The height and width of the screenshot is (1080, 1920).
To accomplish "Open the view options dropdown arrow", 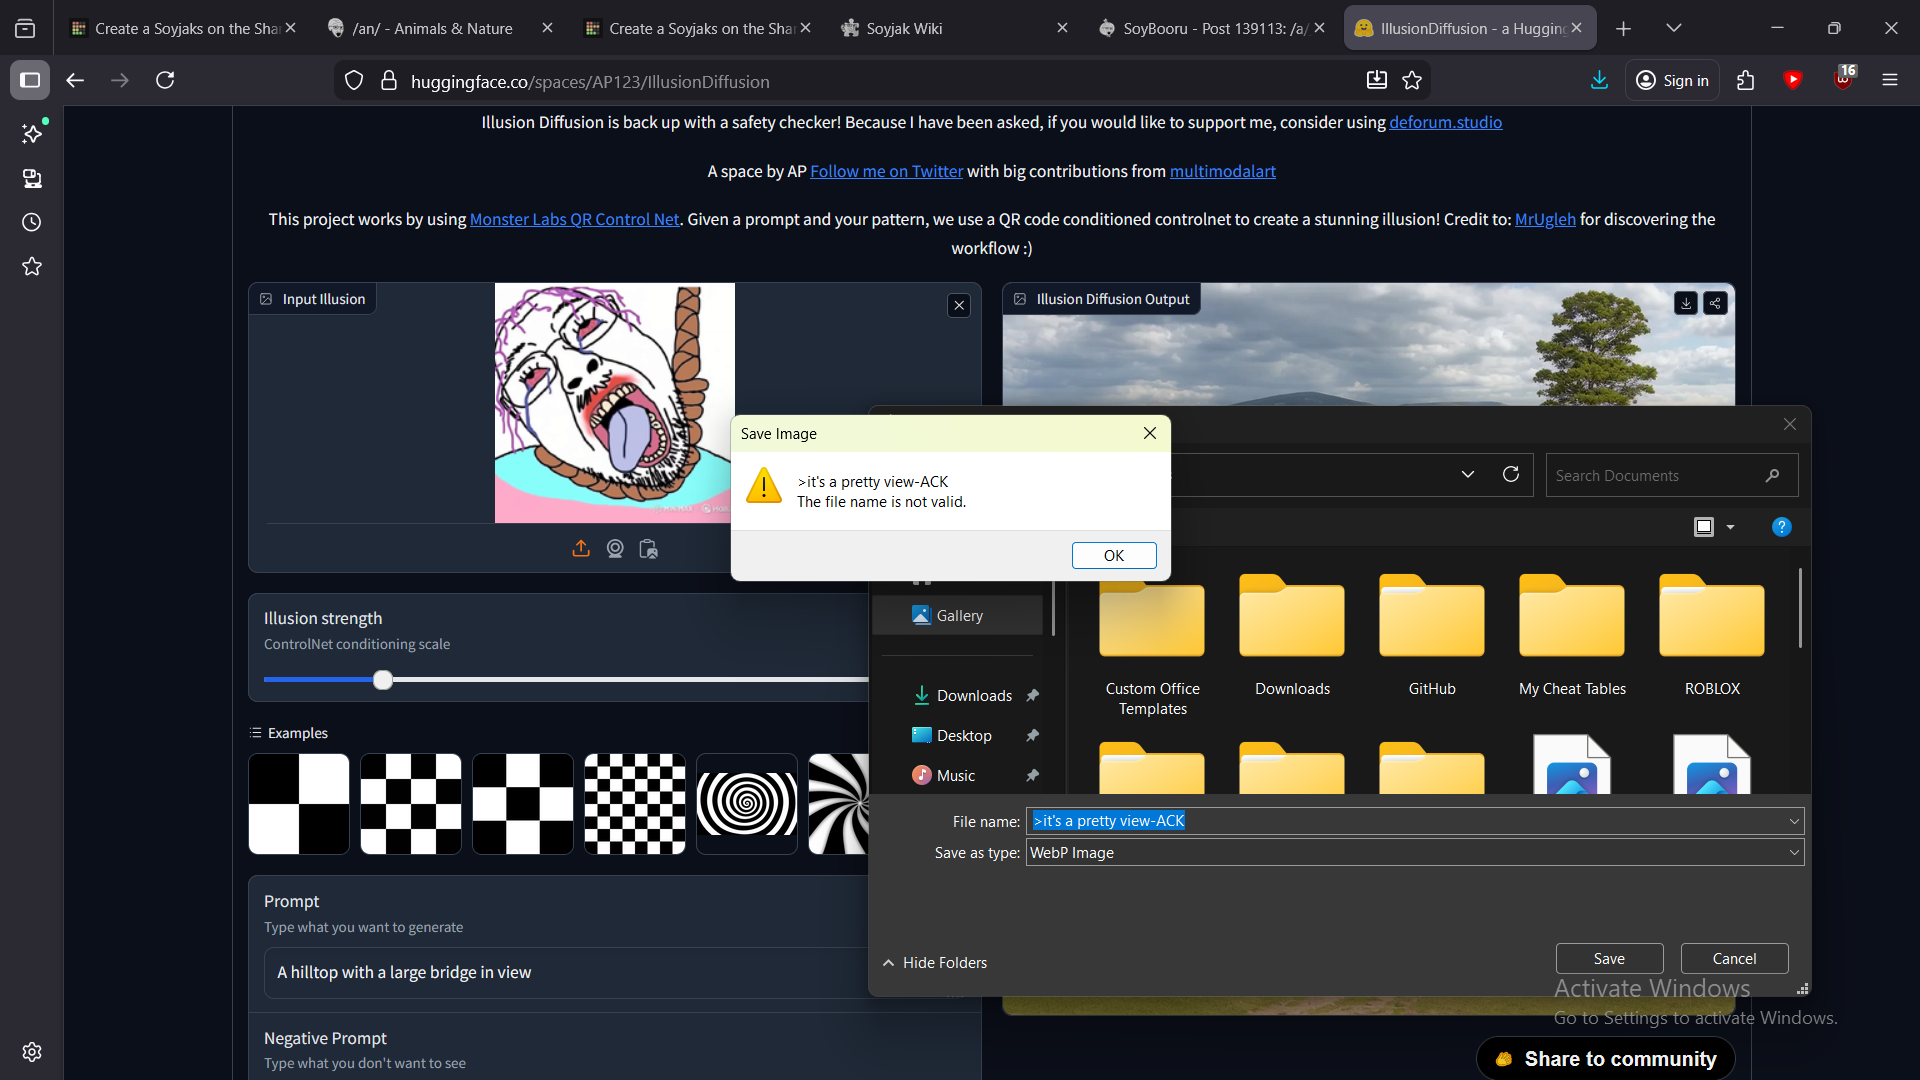I will (1730, 527).
